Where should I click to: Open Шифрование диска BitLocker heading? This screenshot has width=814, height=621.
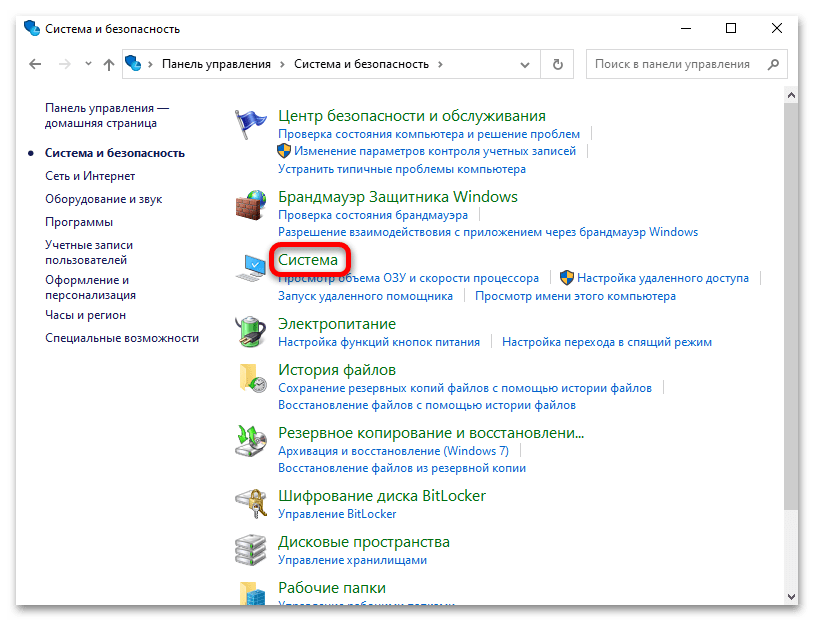pos(382,496)
